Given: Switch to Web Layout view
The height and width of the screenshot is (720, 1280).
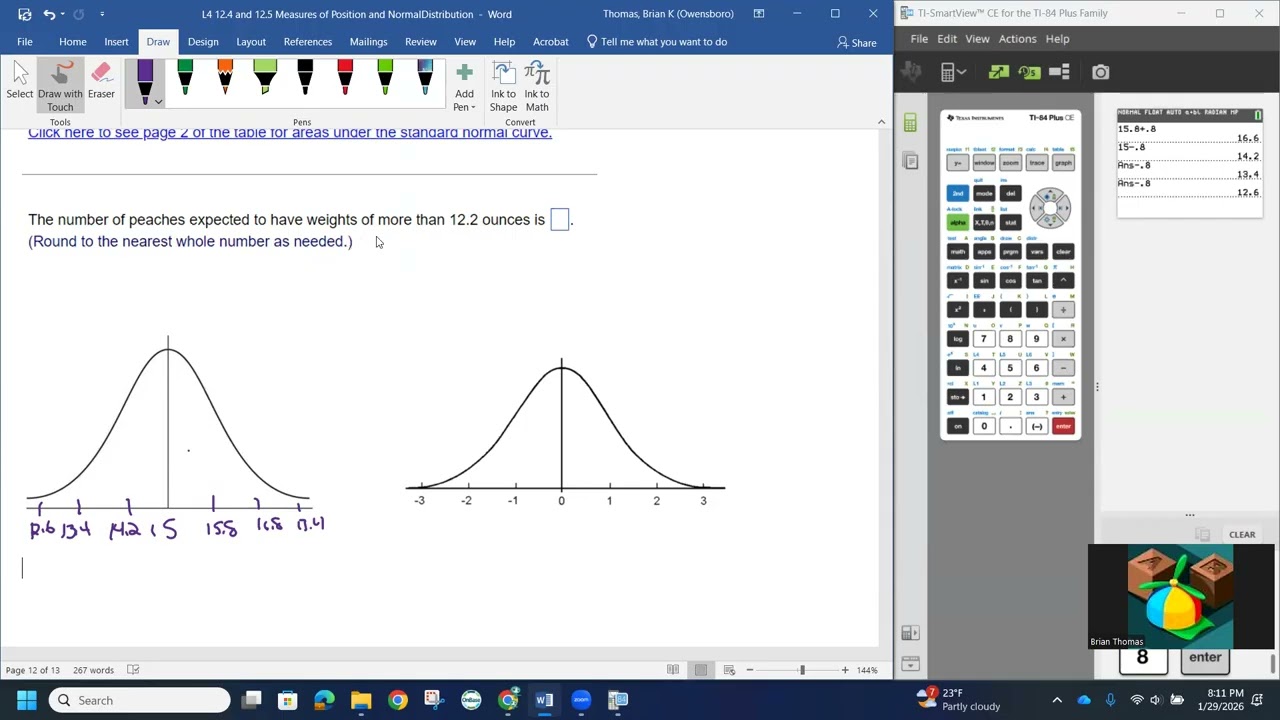Looking at the screenshot, I should [x=729, y=670].
